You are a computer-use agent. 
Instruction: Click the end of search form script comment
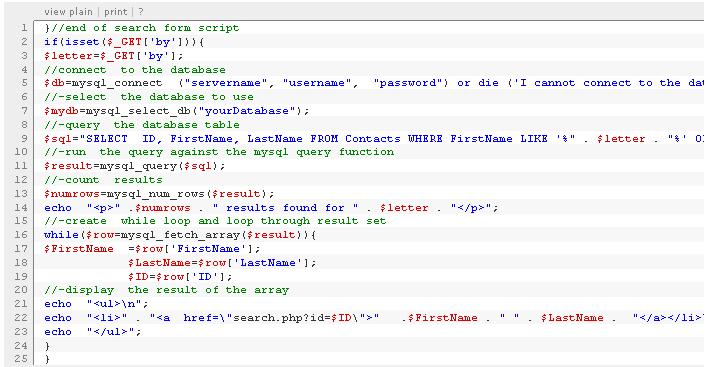click(142, 28)
